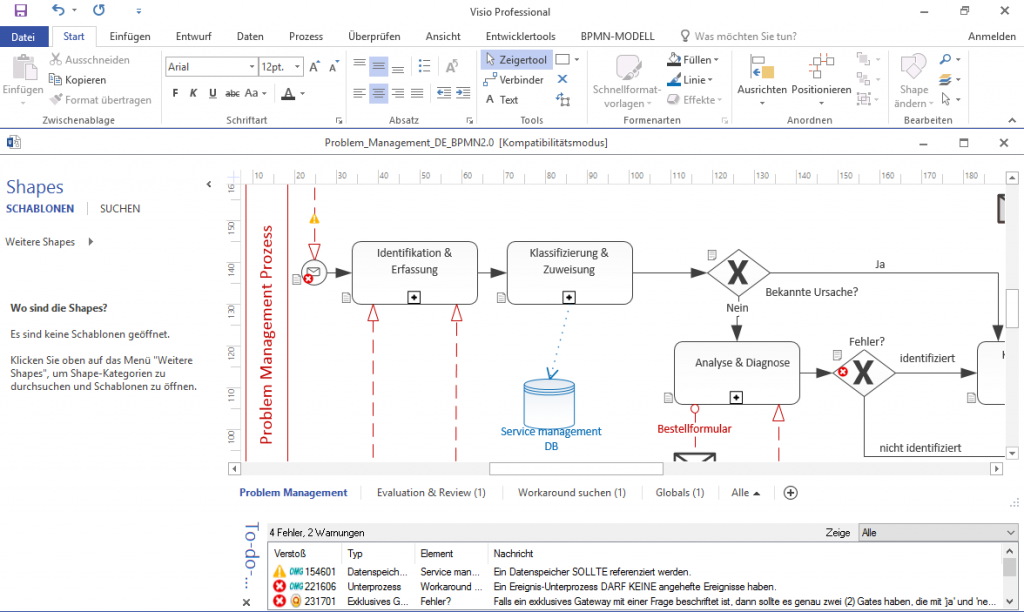1024x612 pixels.
Task: Click the red error icon for 221606
Action: pos(280,587)
